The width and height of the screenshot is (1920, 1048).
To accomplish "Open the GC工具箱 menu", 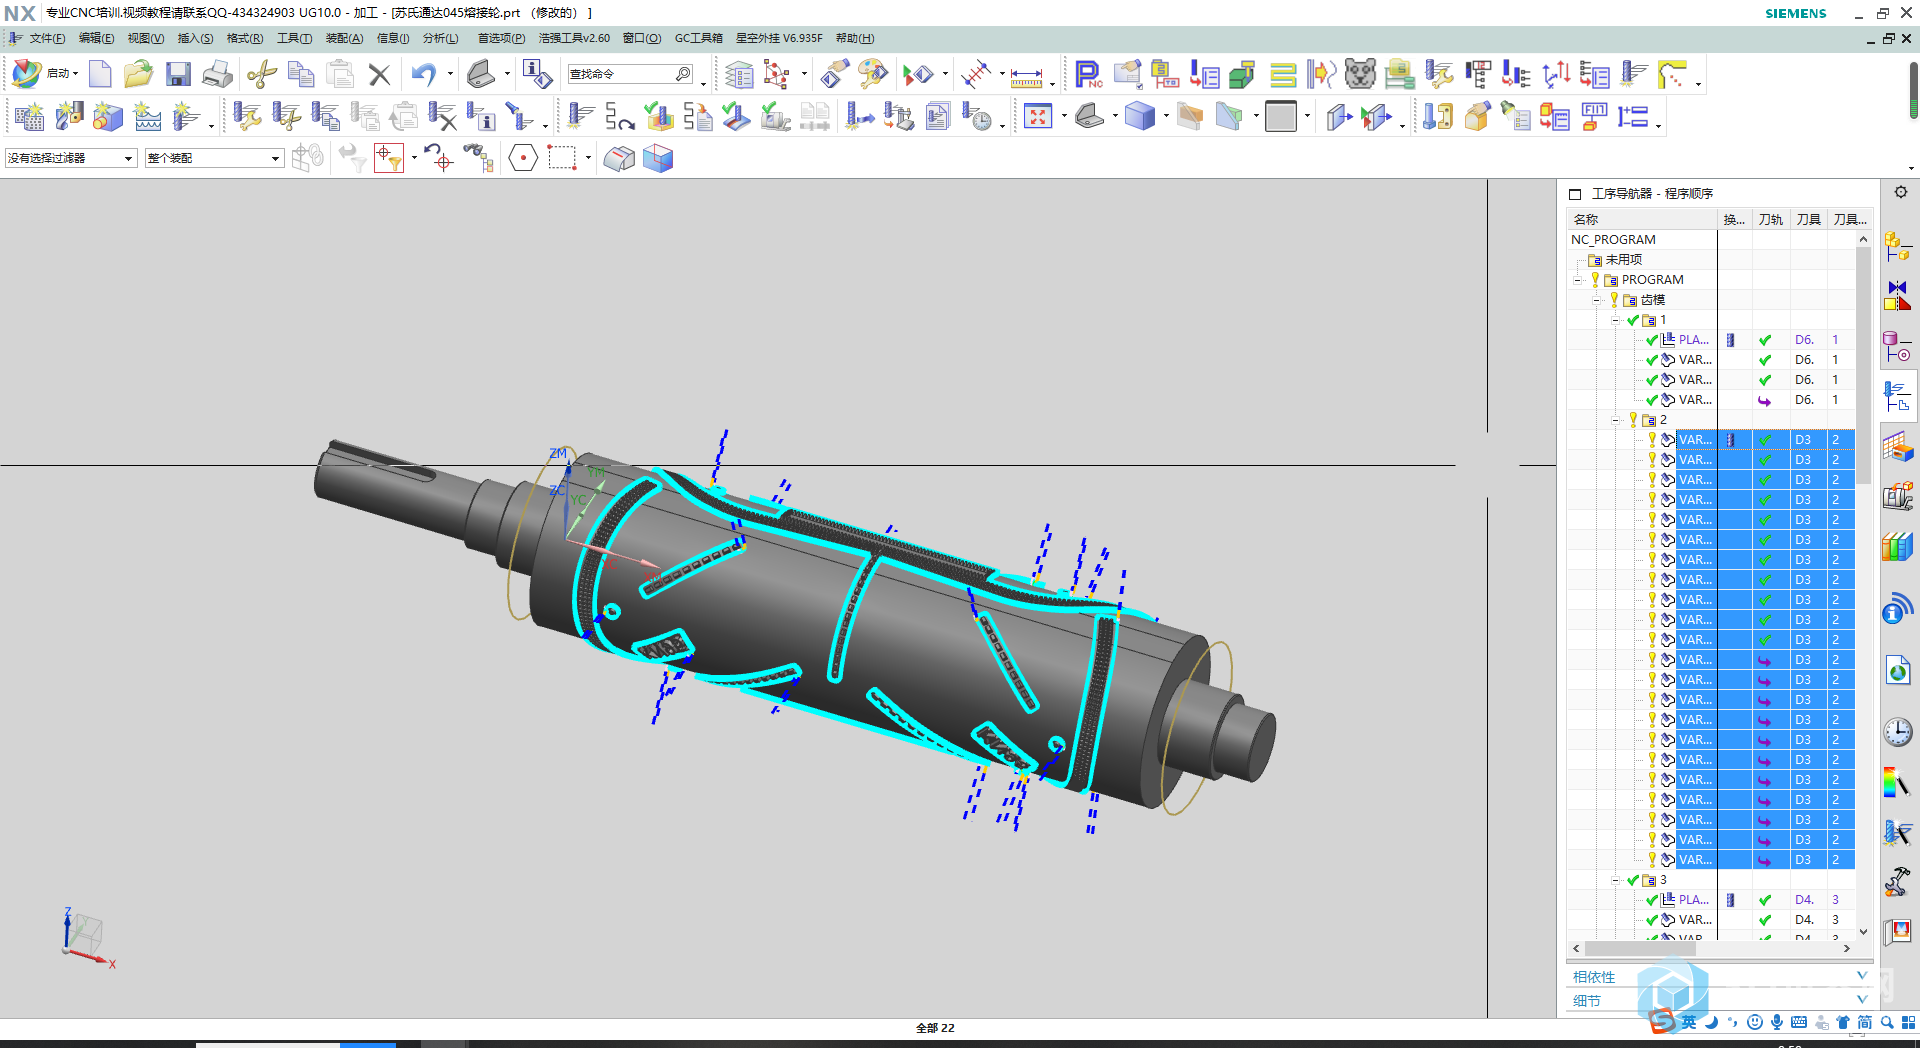I will [698, 38].
